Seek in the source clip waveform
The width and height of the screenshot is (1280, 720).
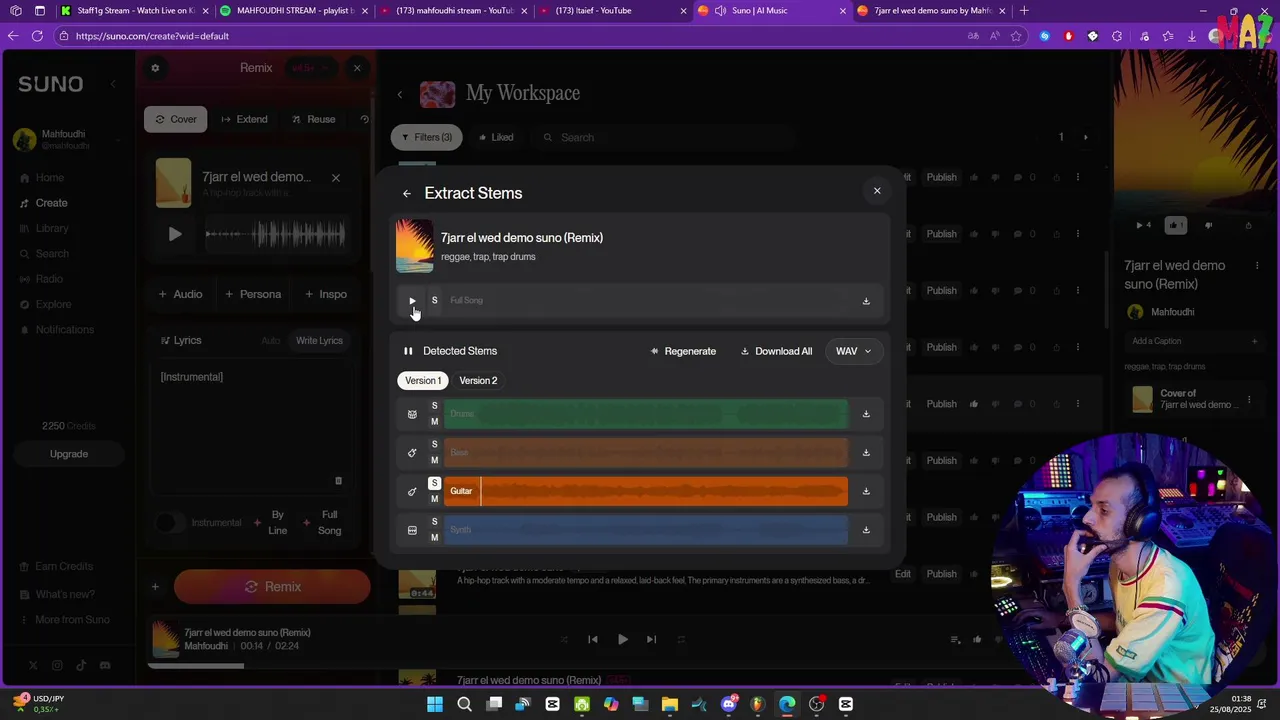[275, 235]
